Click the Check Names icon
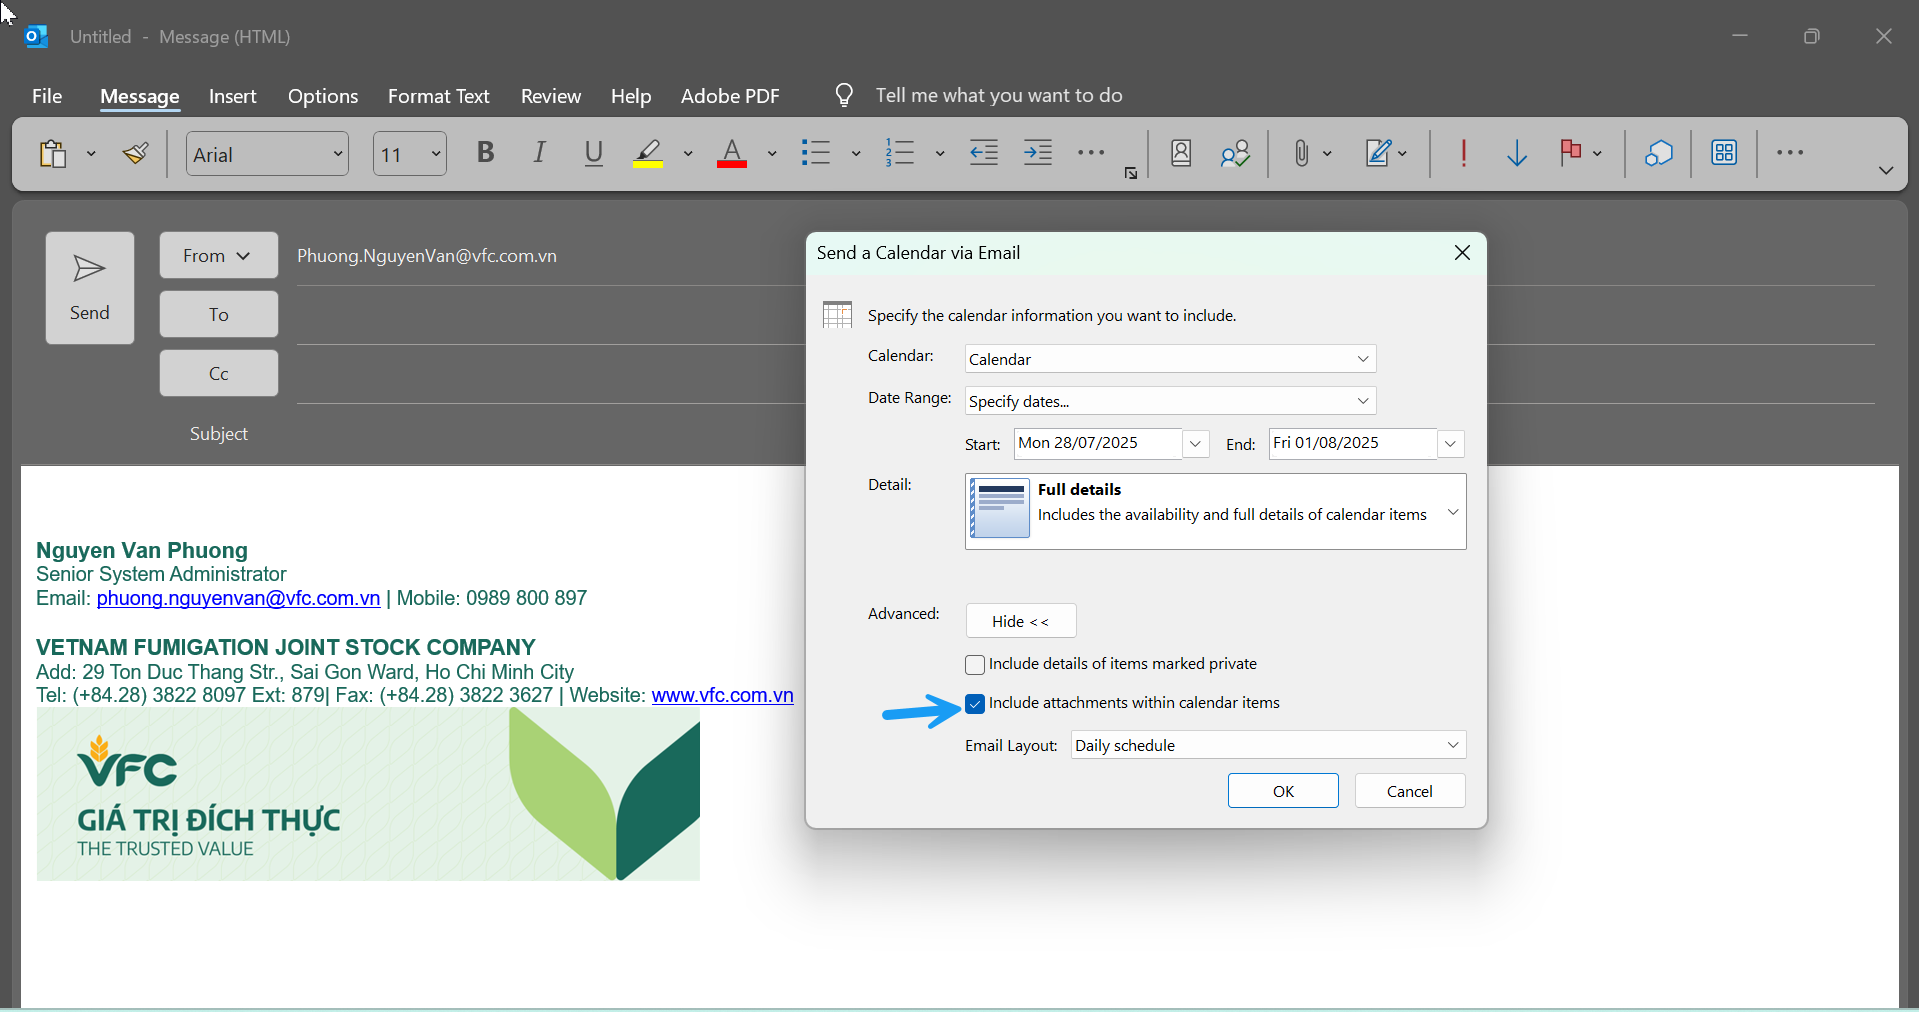This screenshot has height=1012, width=1919. pyautogui.click(x=1235, y=153)
